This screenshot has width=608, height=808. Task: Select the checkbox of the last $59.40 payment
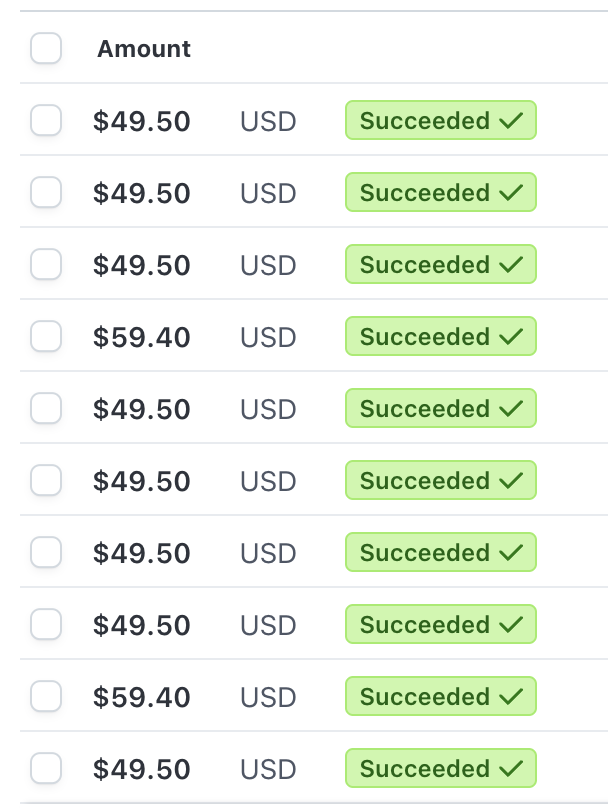[x=46, y=697]
